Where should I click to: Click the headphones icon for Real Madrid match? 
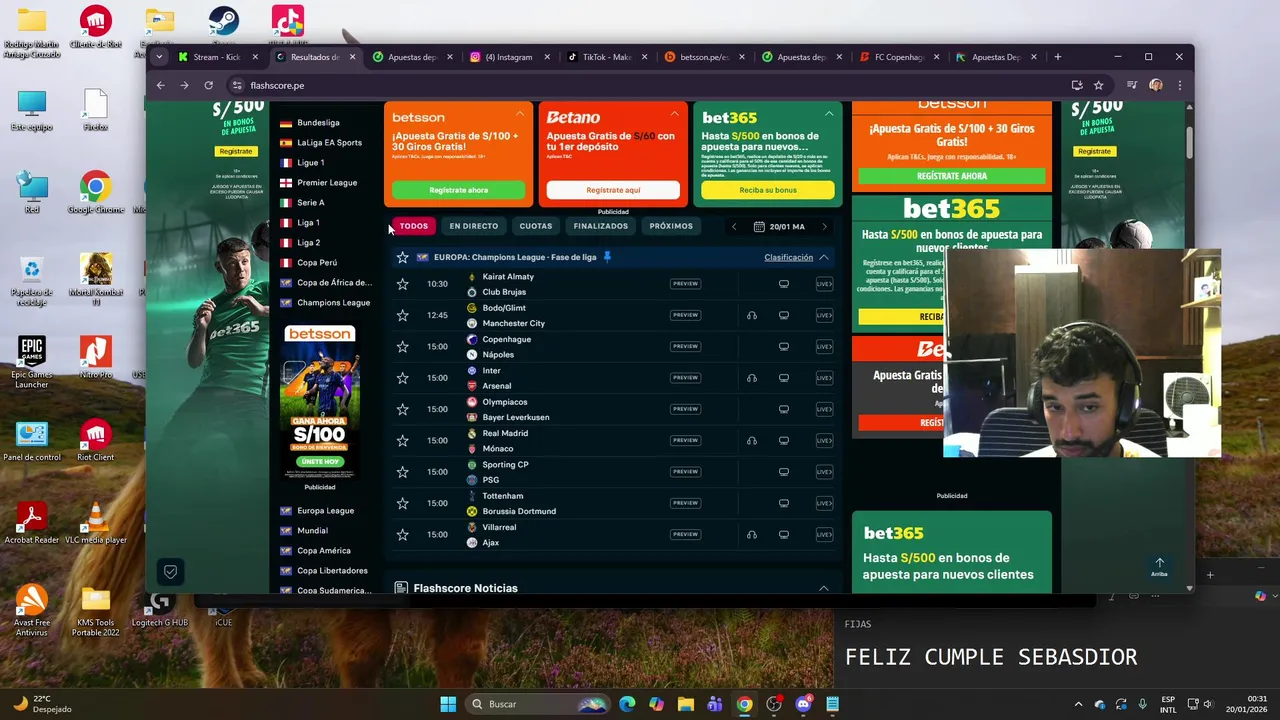[x=751, y=440]
